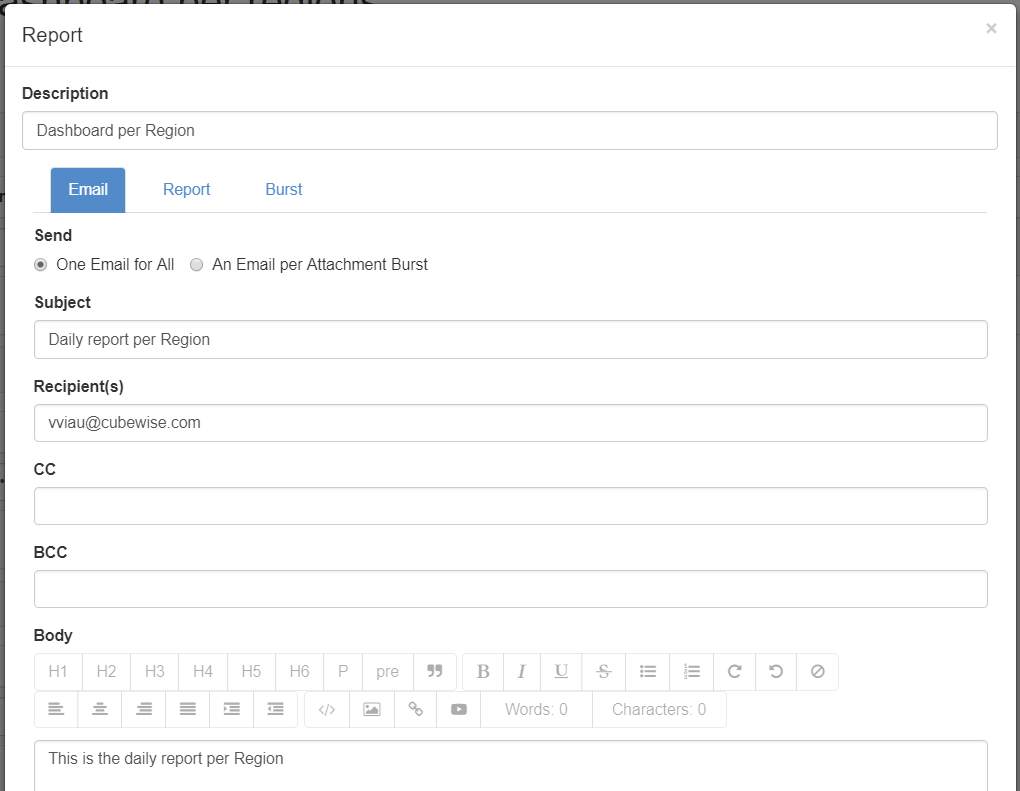Image resolution: width=1020 pixels, height=791 pixels.
Task: Toggle italic formatting
Action: click(x=521, y=671)
